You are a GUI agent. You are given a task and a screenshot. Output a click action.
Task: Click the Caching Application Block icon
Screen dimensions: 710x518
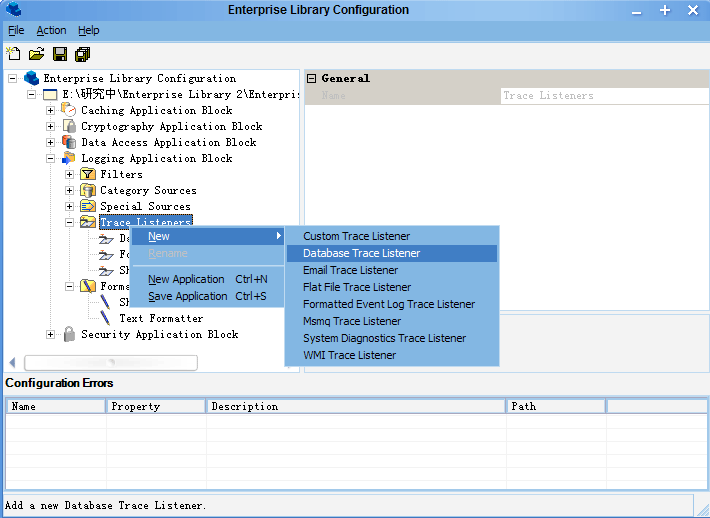point(69,110)
